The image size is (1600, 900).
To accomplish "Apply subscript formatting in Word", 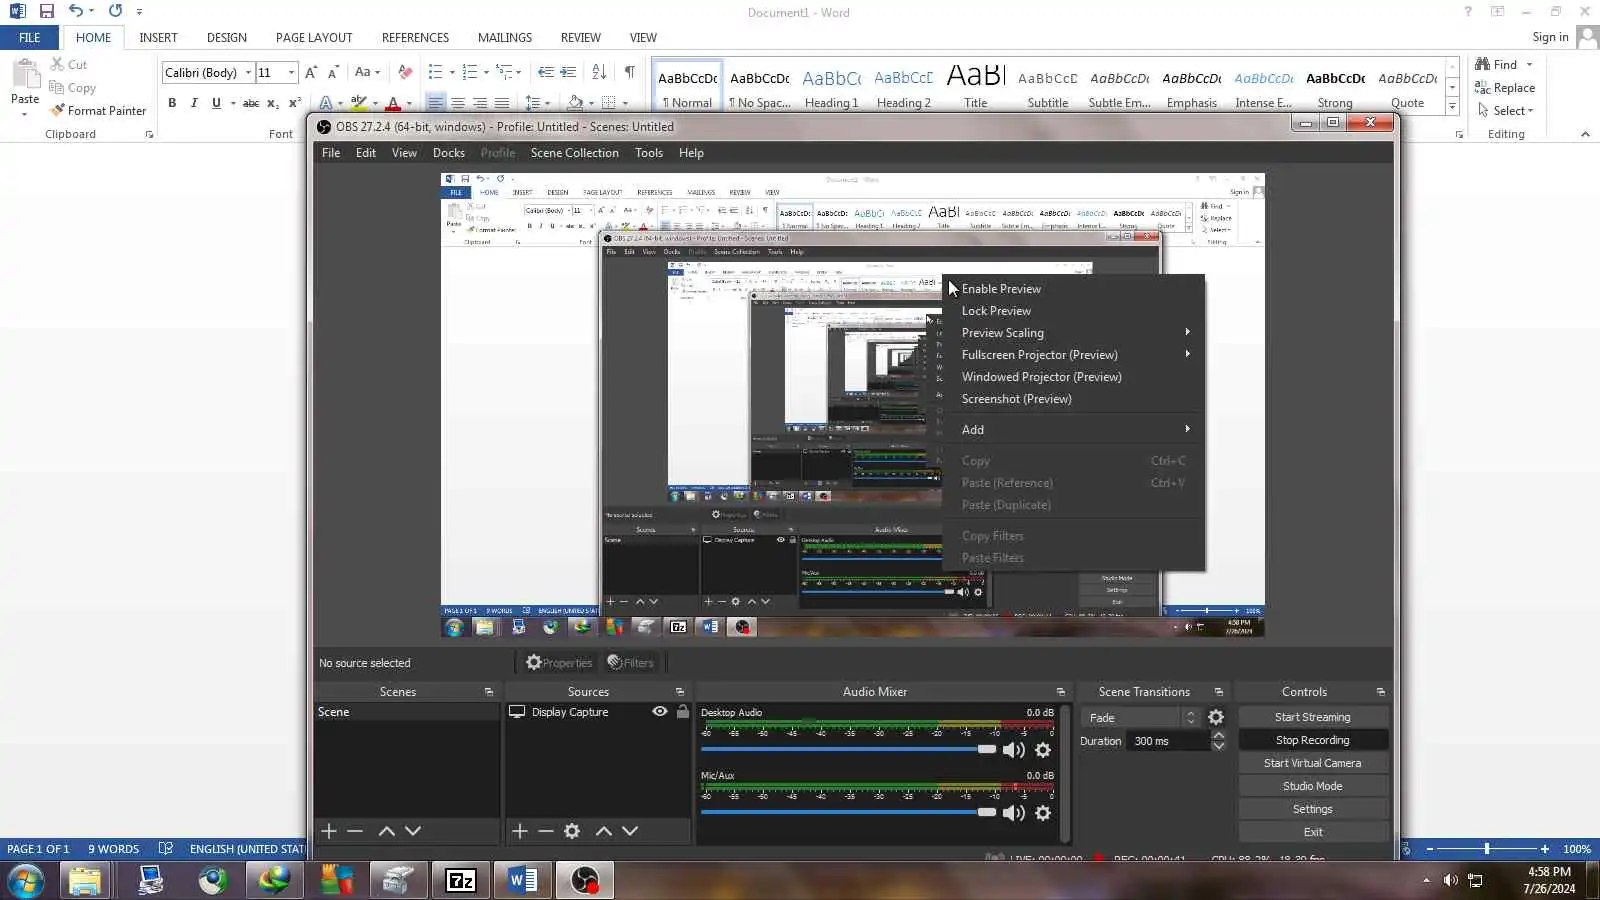I will [273, 102].
